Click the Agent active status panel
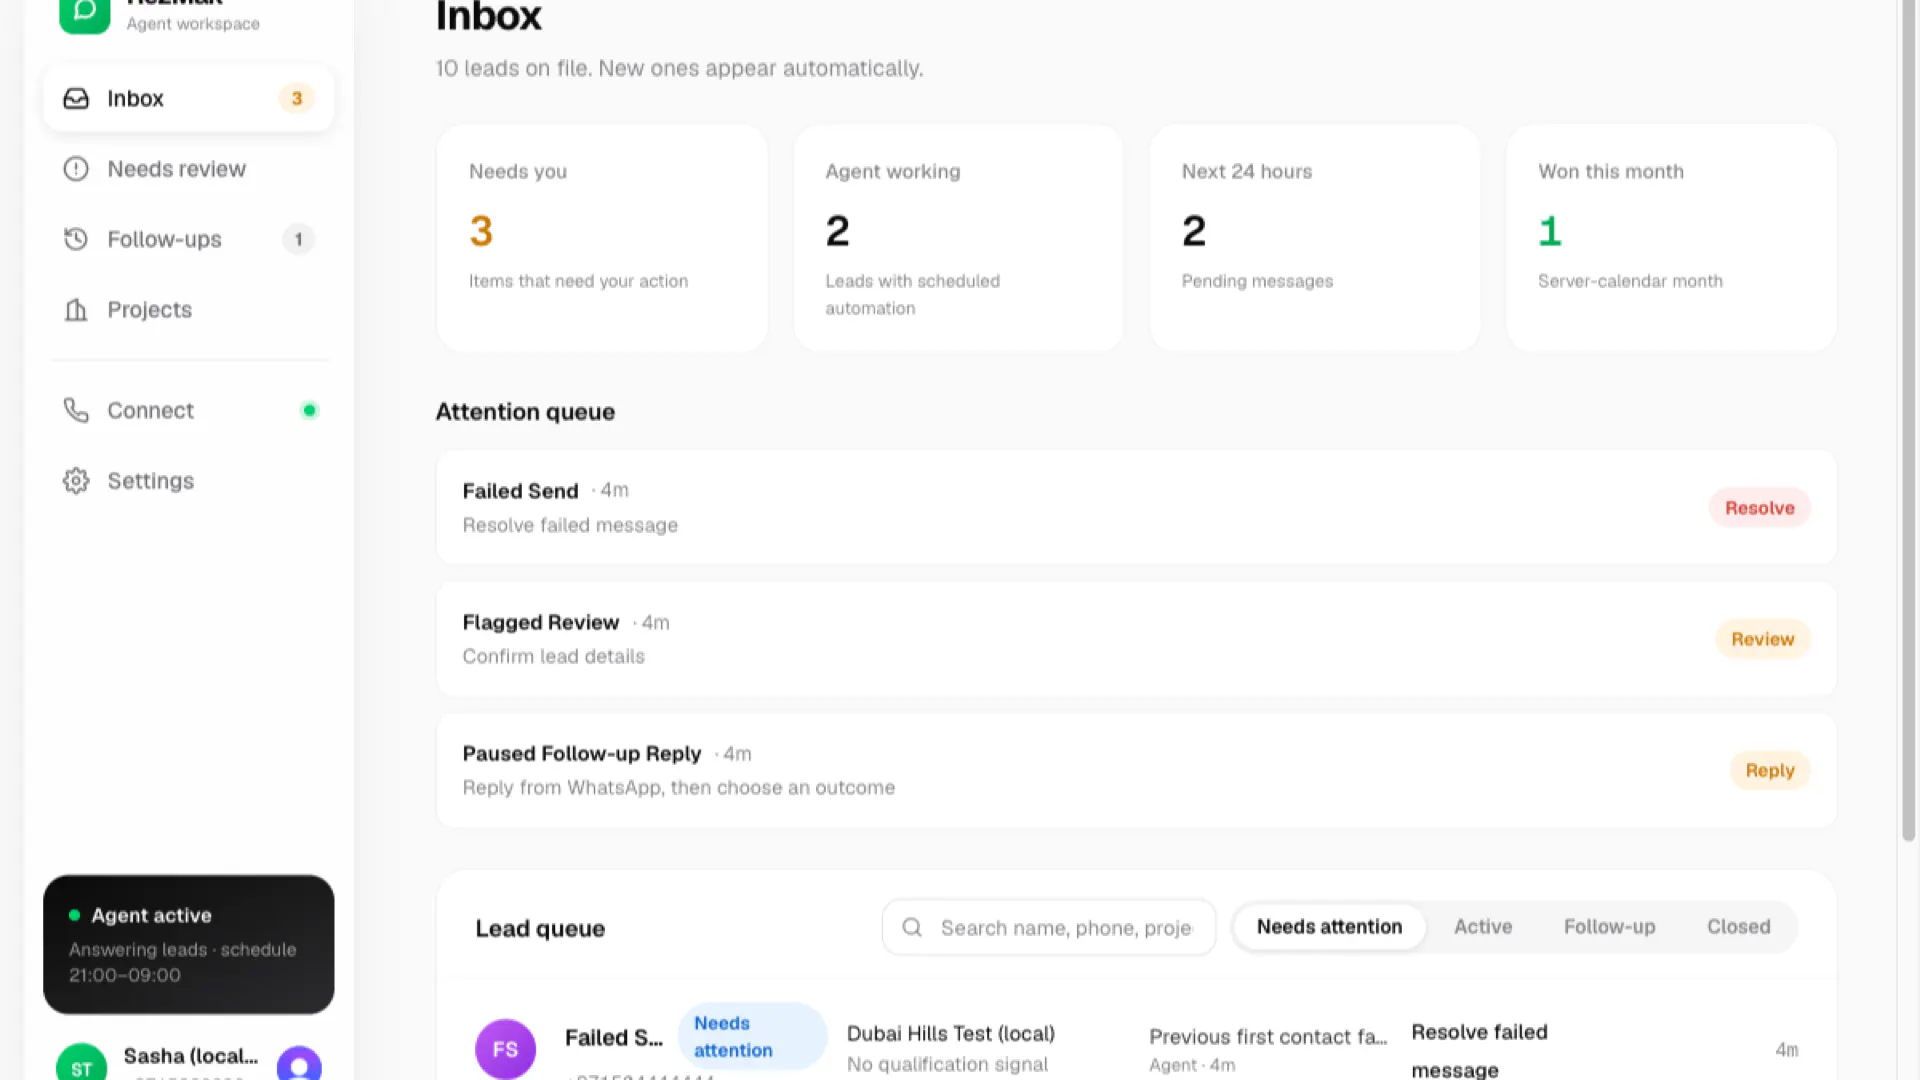 pyautogui.click(x=189, y=944)
